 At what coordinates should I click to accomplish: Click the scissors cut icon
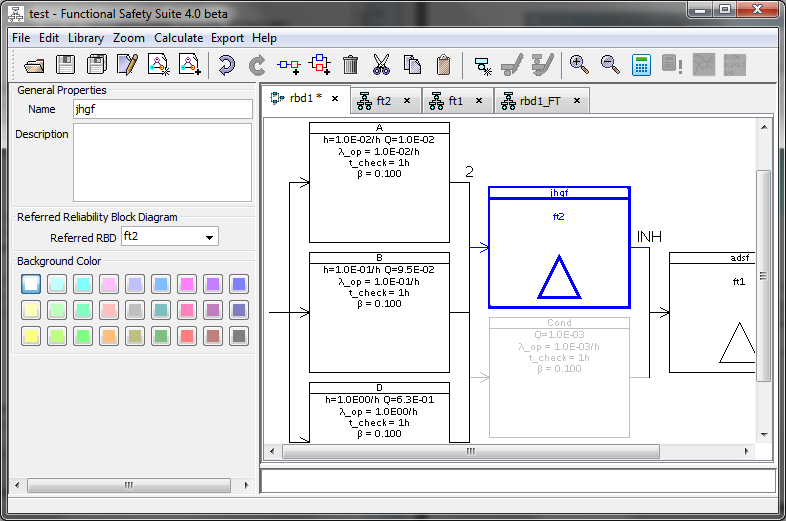[381, 65]
